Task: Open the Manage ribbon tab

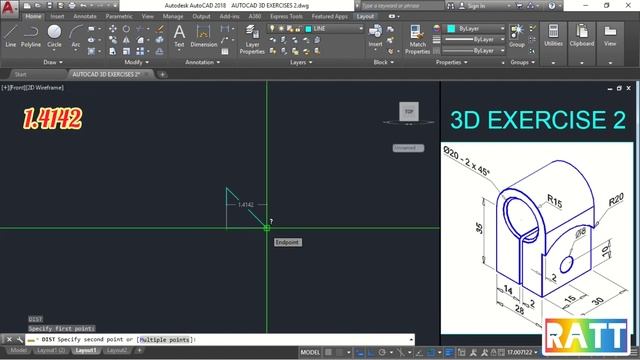Action: pos(173,16)
